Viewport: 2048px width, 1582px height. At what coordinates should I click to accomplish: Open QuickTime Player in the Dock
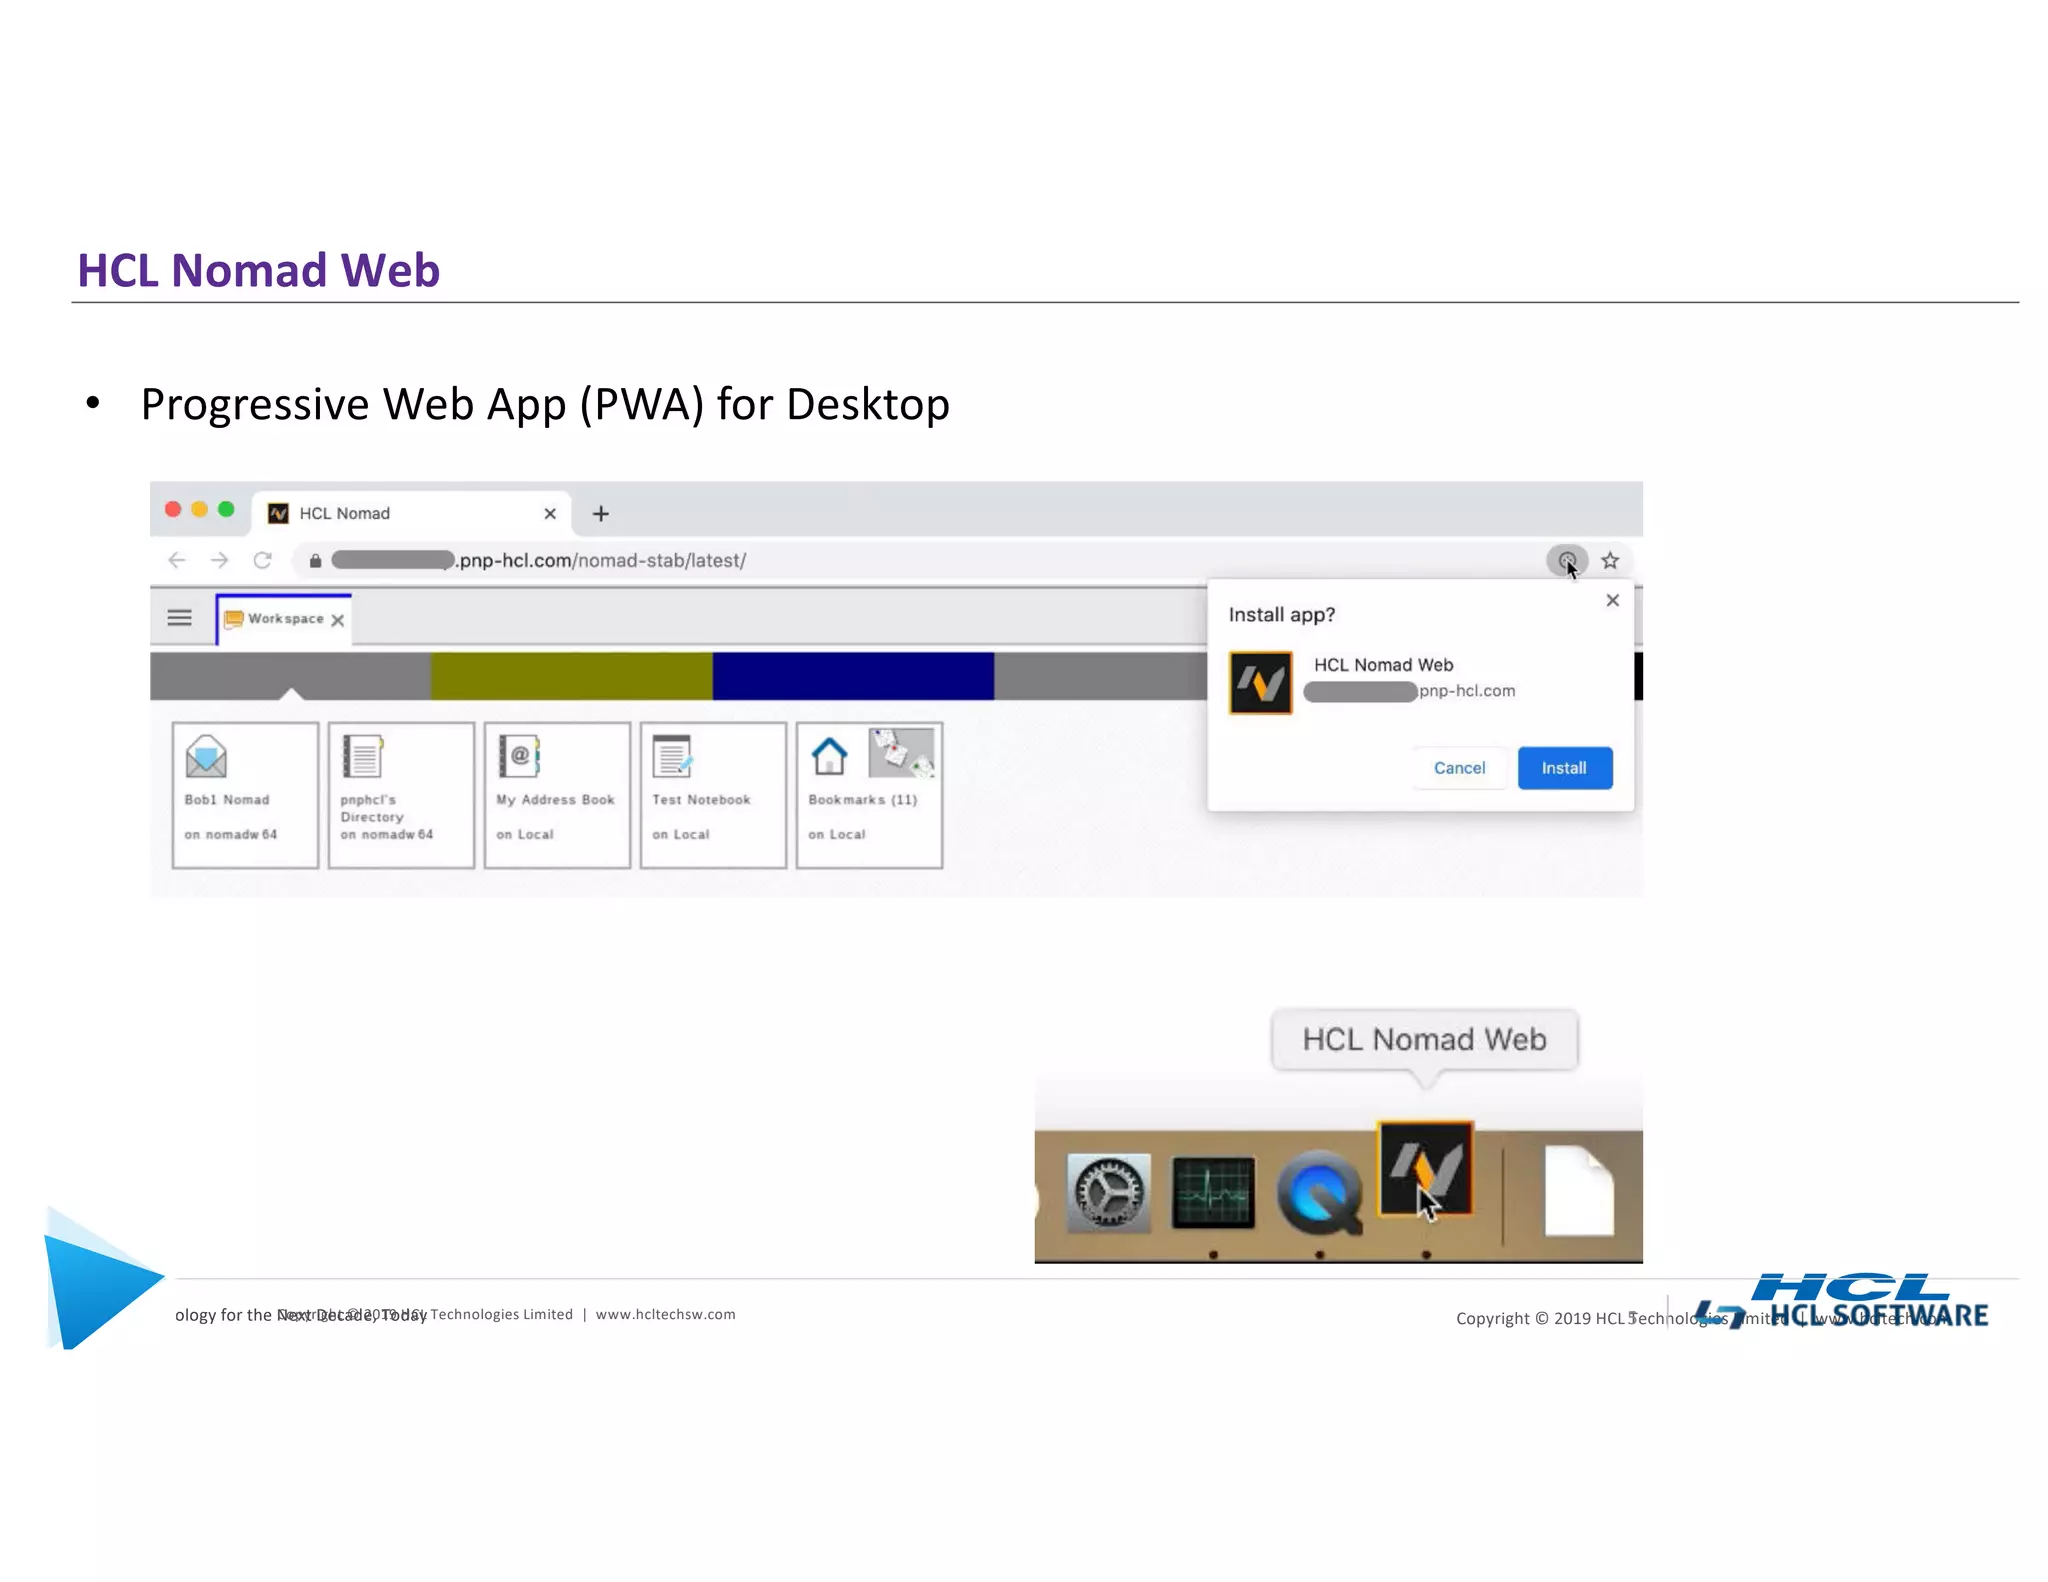(1320, 1193)
